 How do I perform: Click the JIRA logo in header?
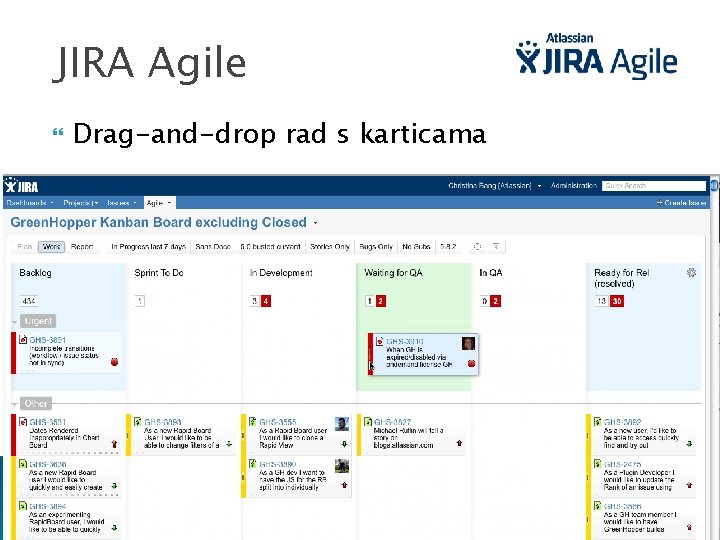click(x=22, y=186)
